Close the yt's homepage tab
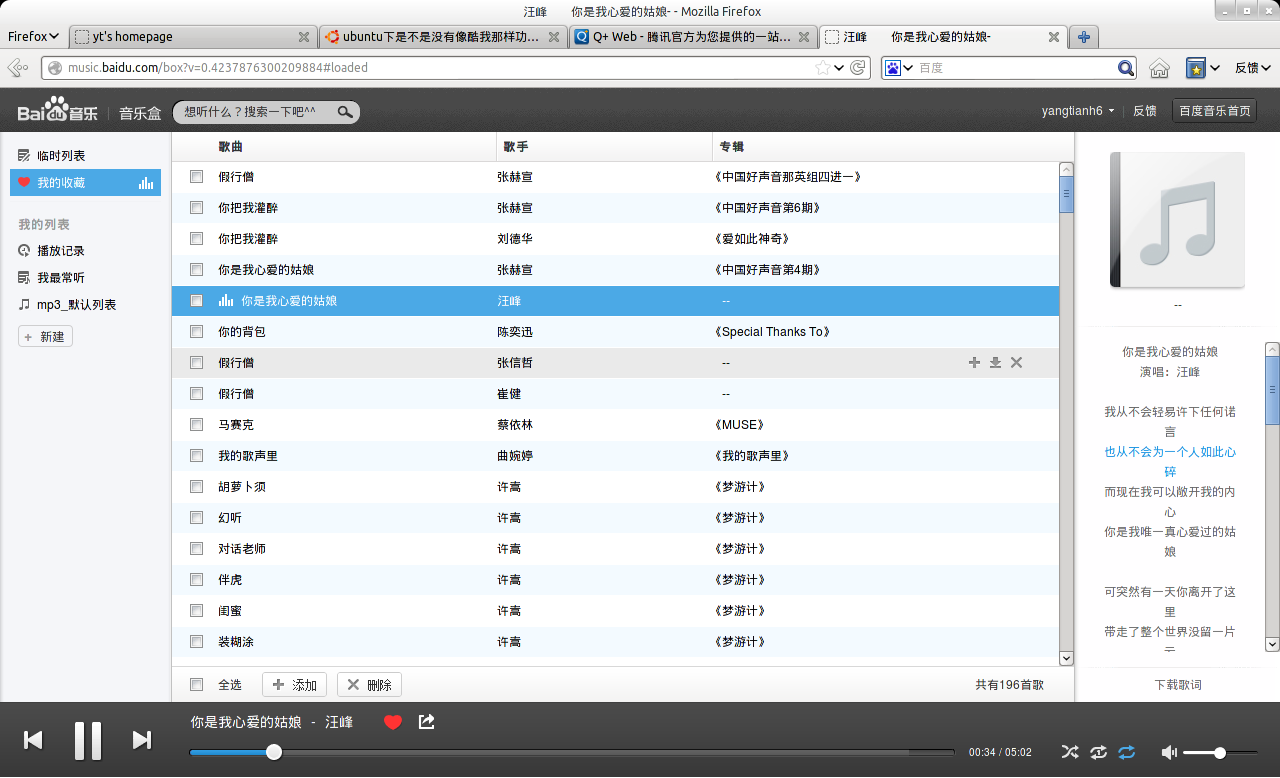The image size is (1280, 778). pyautogui.click(x=304, y=37)
